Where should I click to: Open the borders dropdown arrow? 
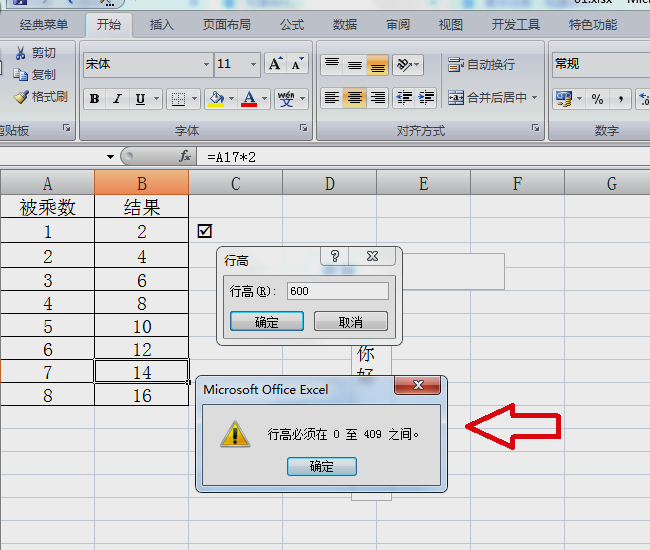[194, 99]
